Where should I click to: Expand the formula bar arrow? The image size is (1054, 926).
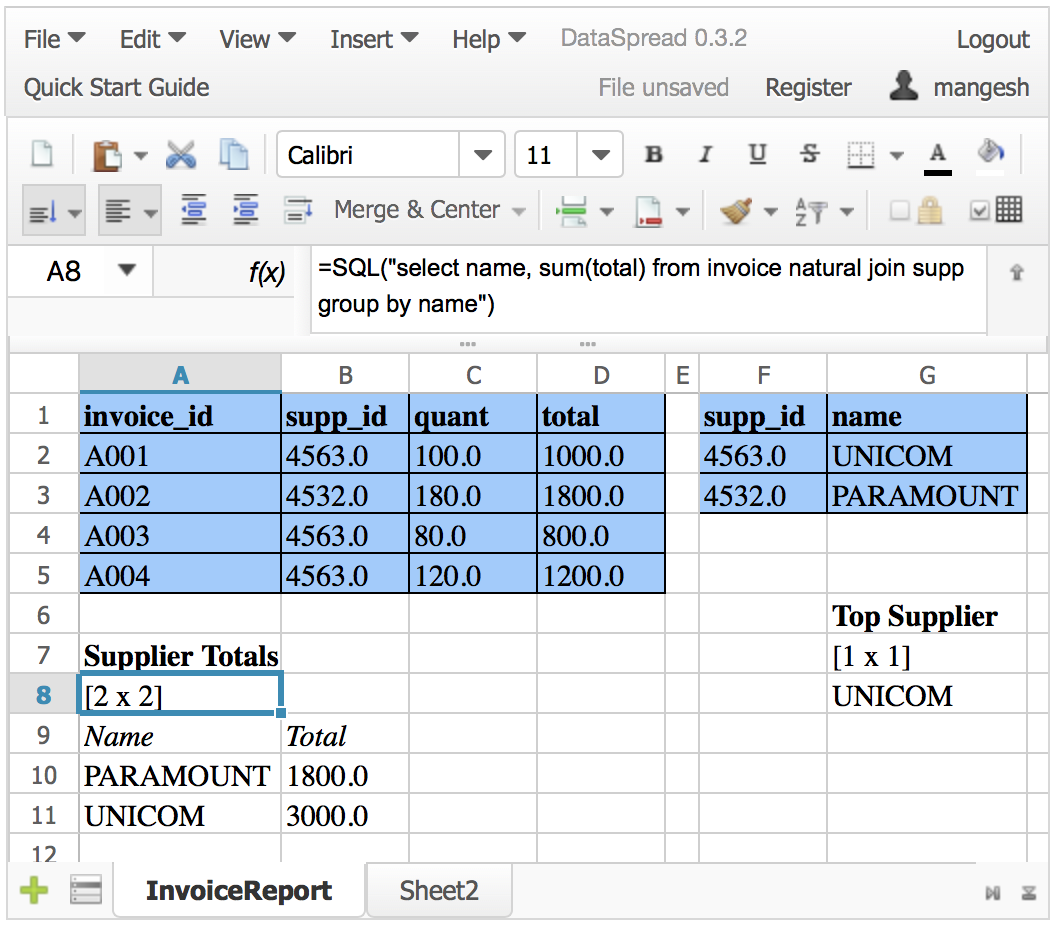point(1016,272)
